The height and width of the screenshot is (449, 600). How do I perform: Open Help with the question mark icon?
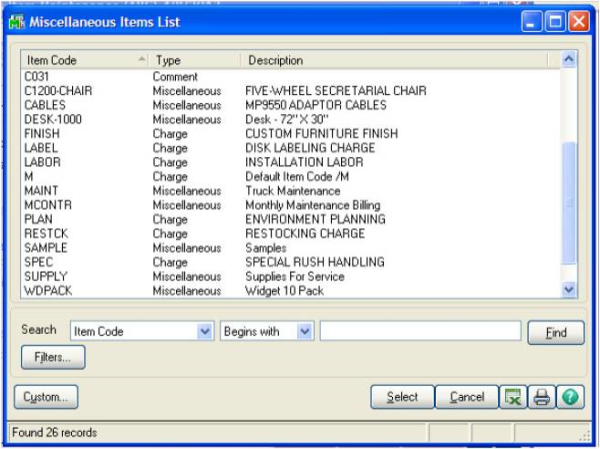pos(570,397)
